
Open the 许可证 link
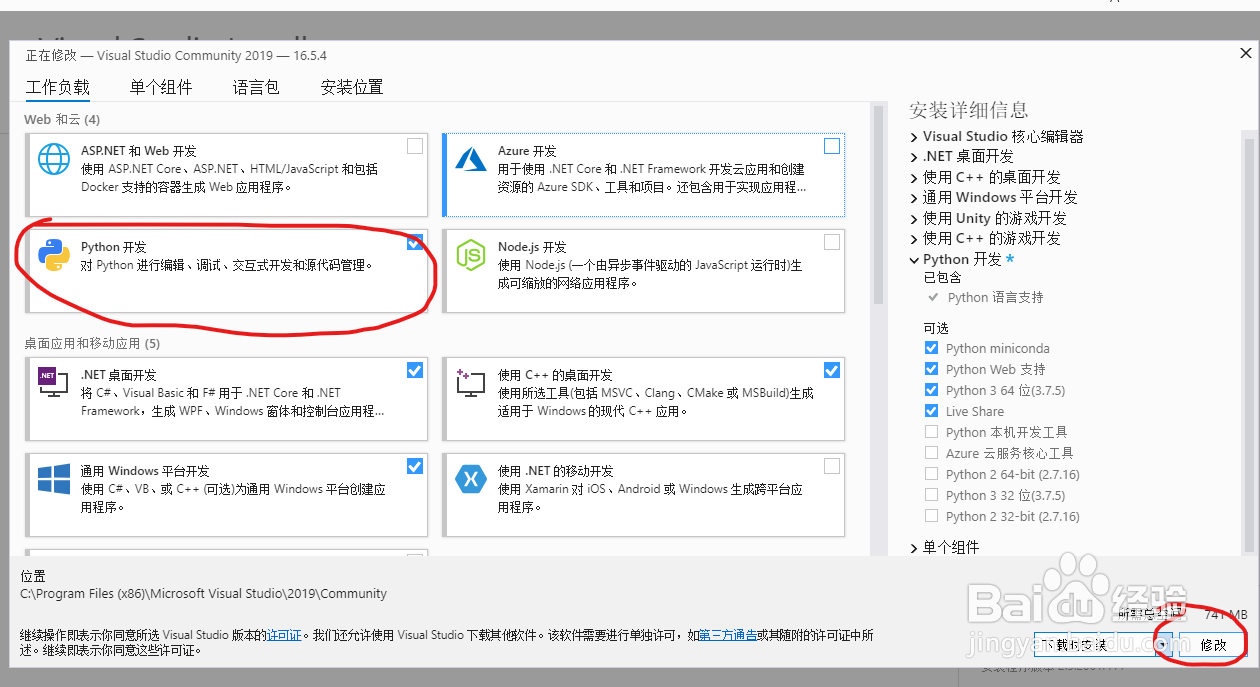point(284,635)
